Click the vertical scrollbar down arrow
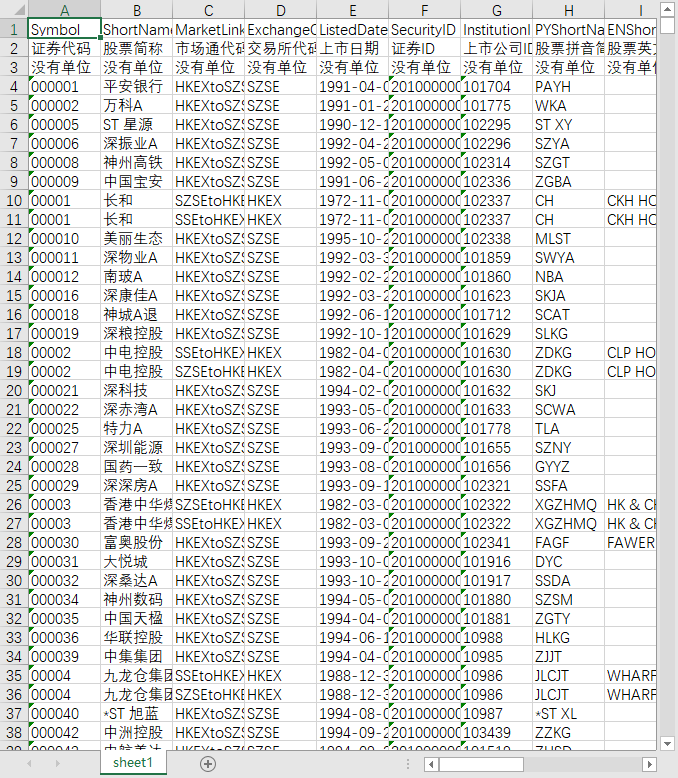Screen dimensions: 678x778 point(667,743)
